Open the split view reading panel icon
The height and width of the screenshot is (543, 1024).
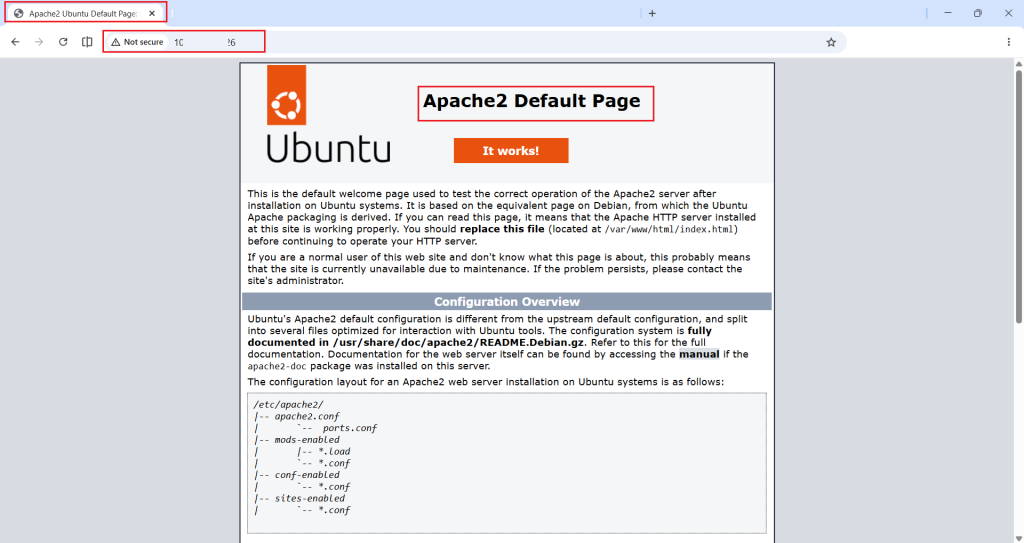point(87,42)
